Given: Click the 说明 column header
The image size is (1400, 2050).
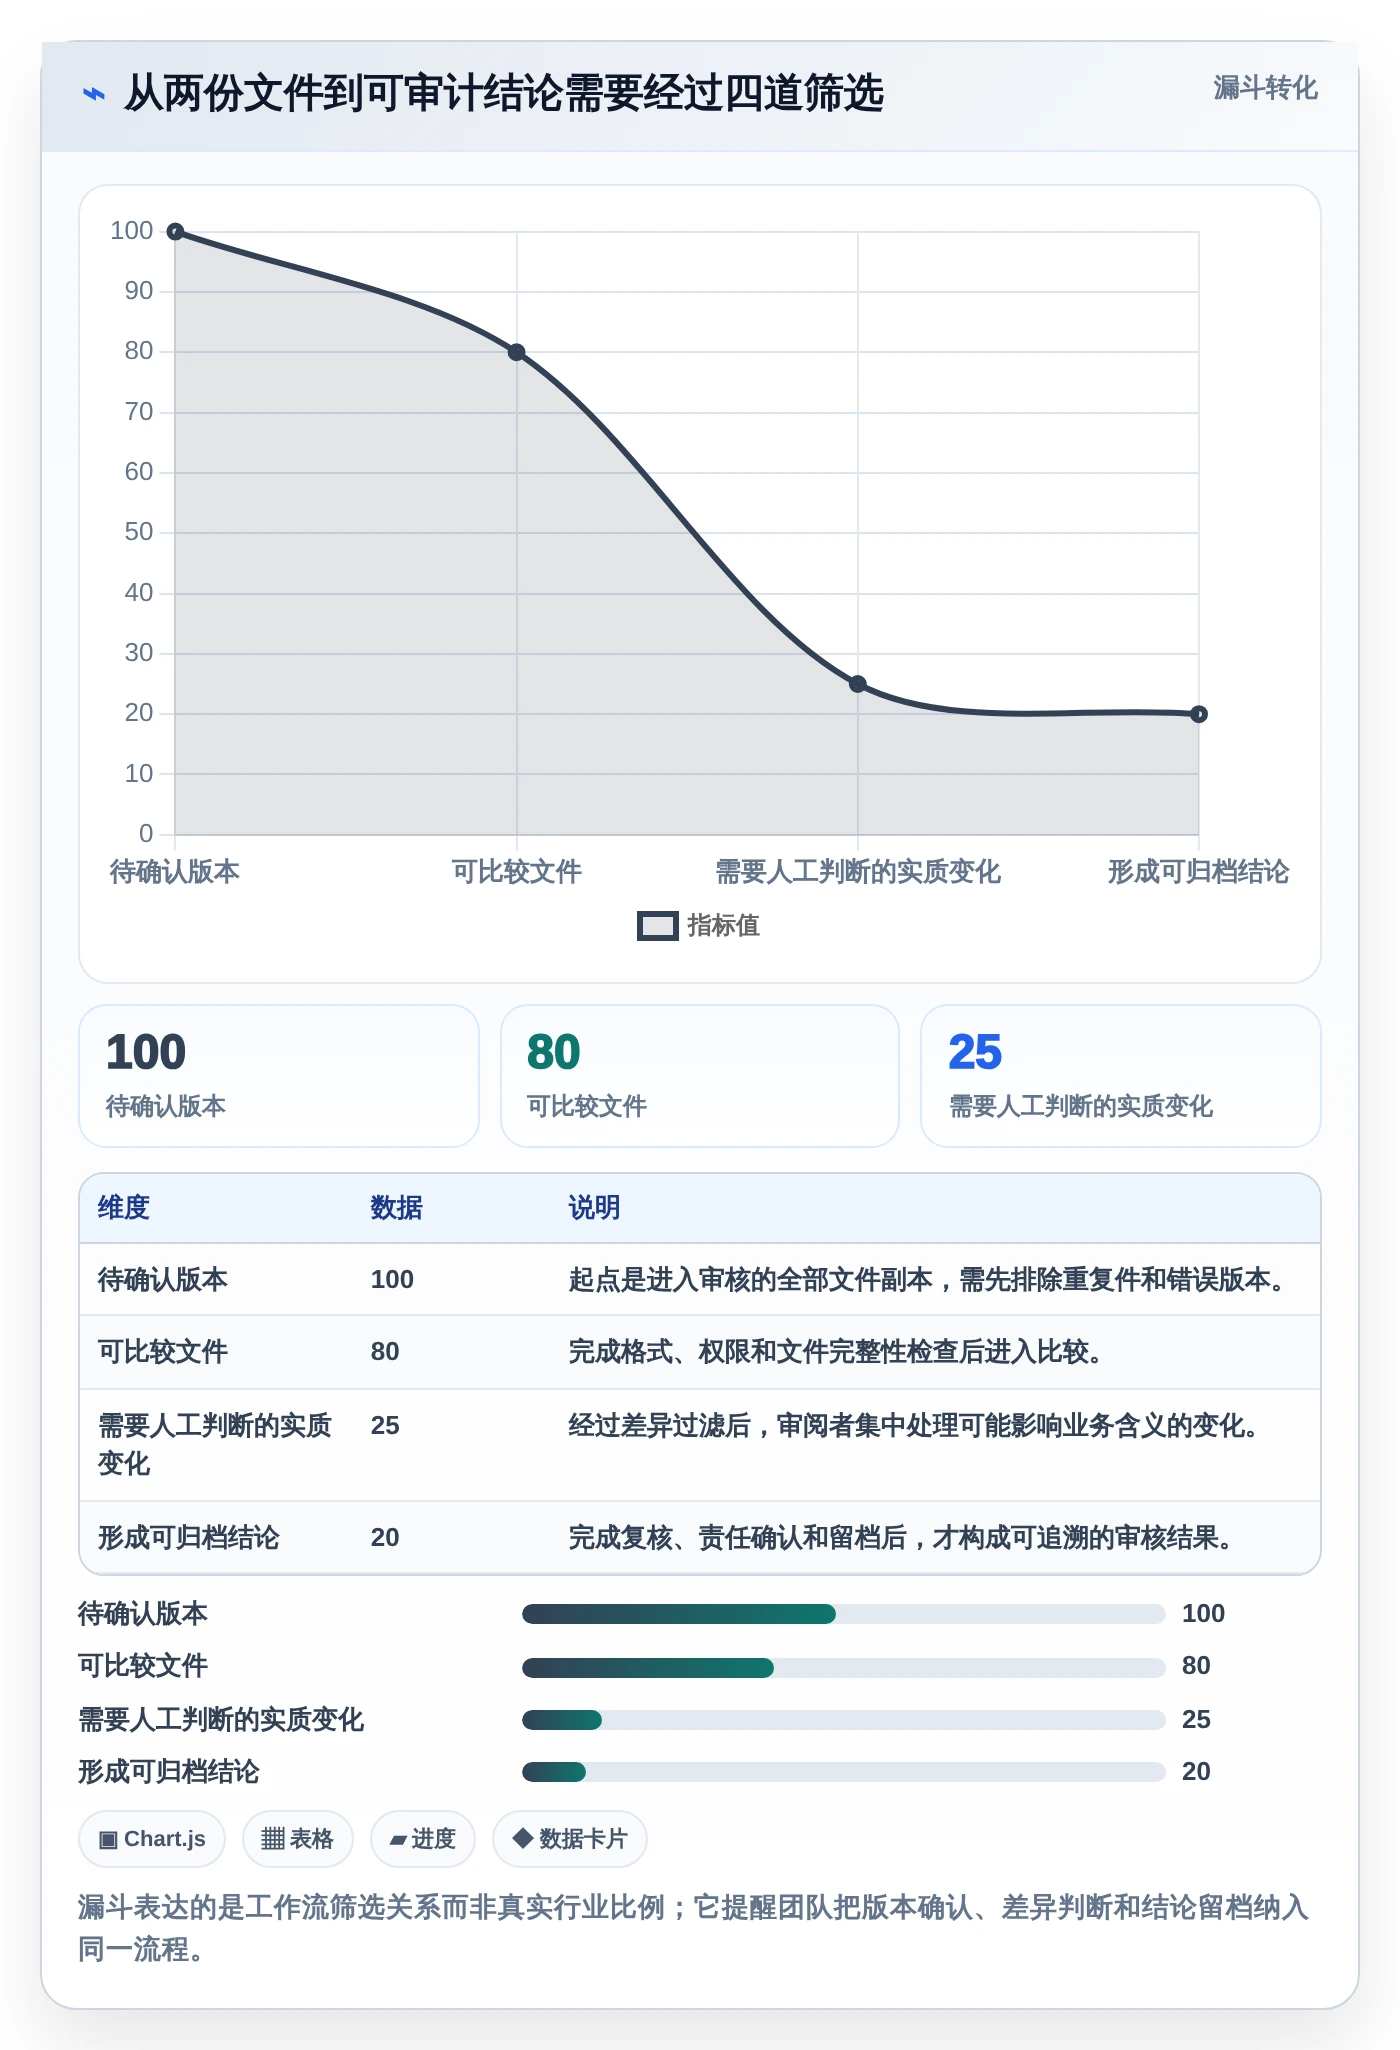Looking at the screenshot, I should 595,1208.
